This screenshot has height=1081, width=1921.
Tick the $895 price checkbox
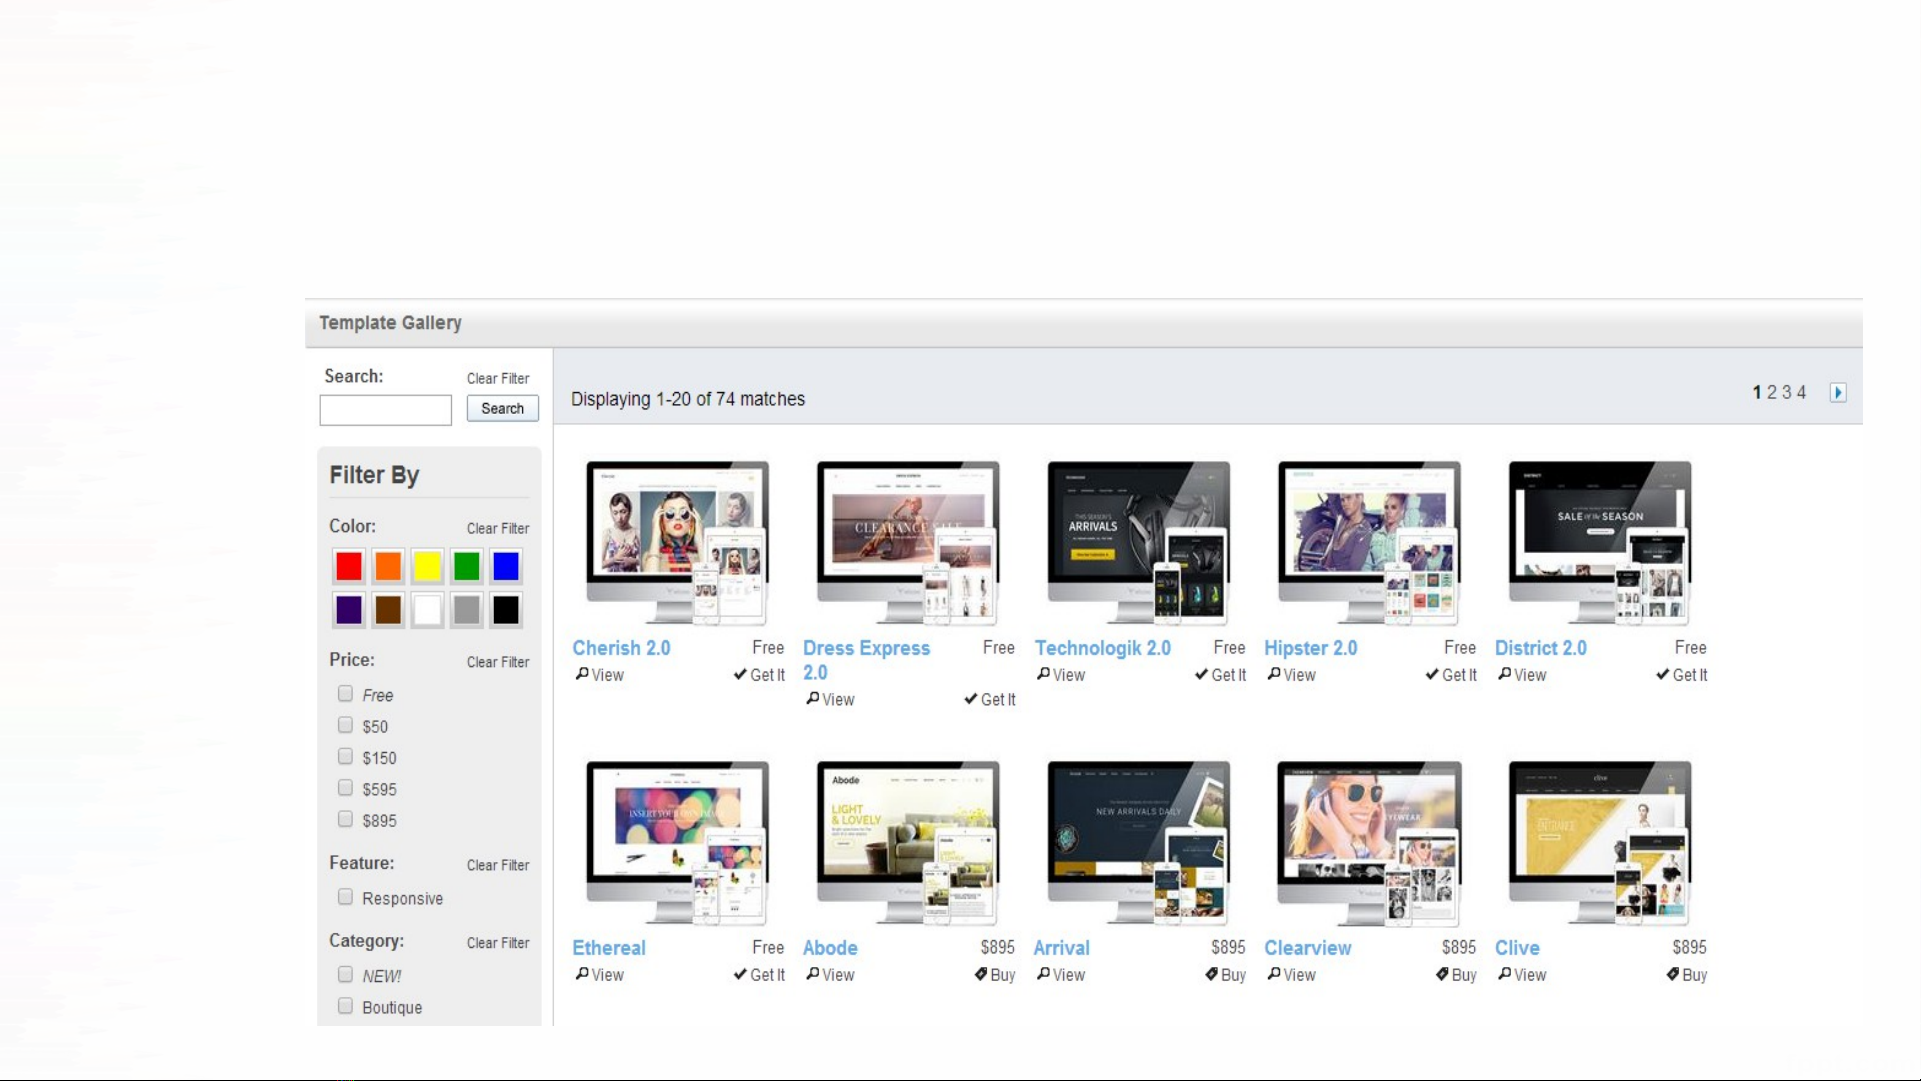tap(345, 819)
